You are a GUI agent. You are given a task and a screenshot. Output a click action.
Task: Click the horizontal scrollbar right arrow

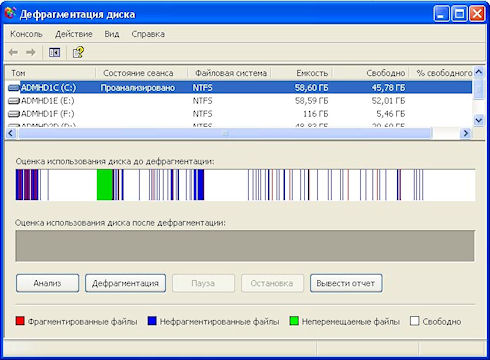466,133
